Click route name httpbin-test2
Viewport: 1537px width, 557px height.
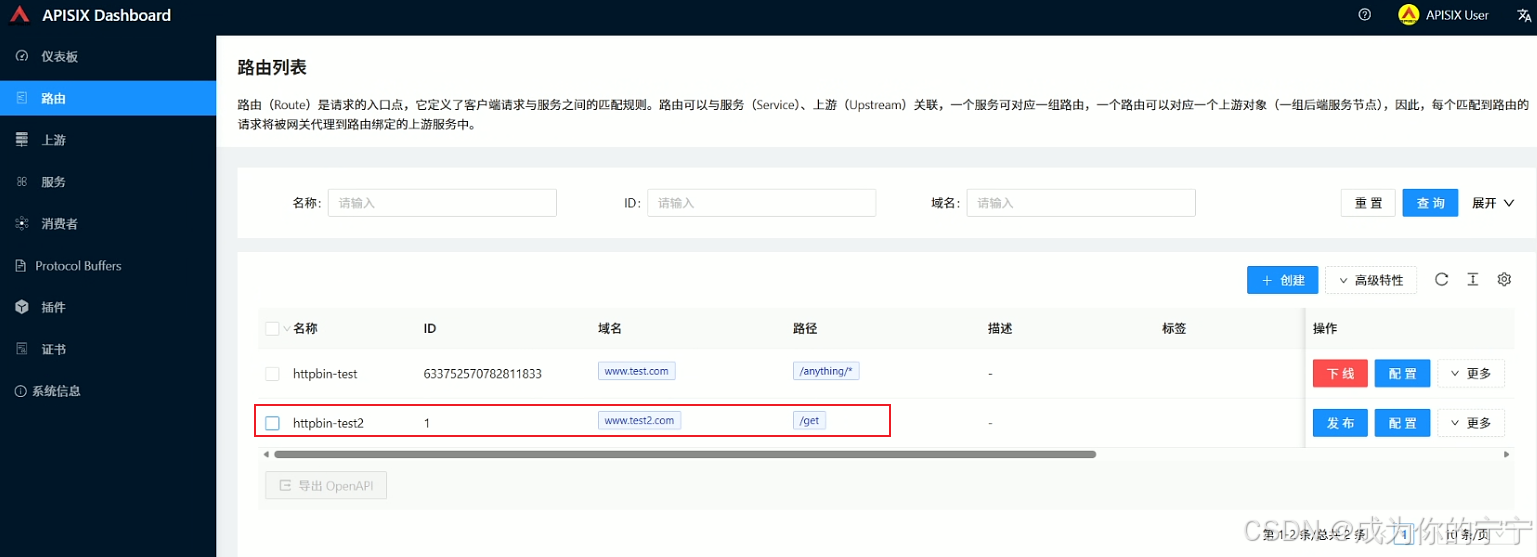tap(328, 423)
